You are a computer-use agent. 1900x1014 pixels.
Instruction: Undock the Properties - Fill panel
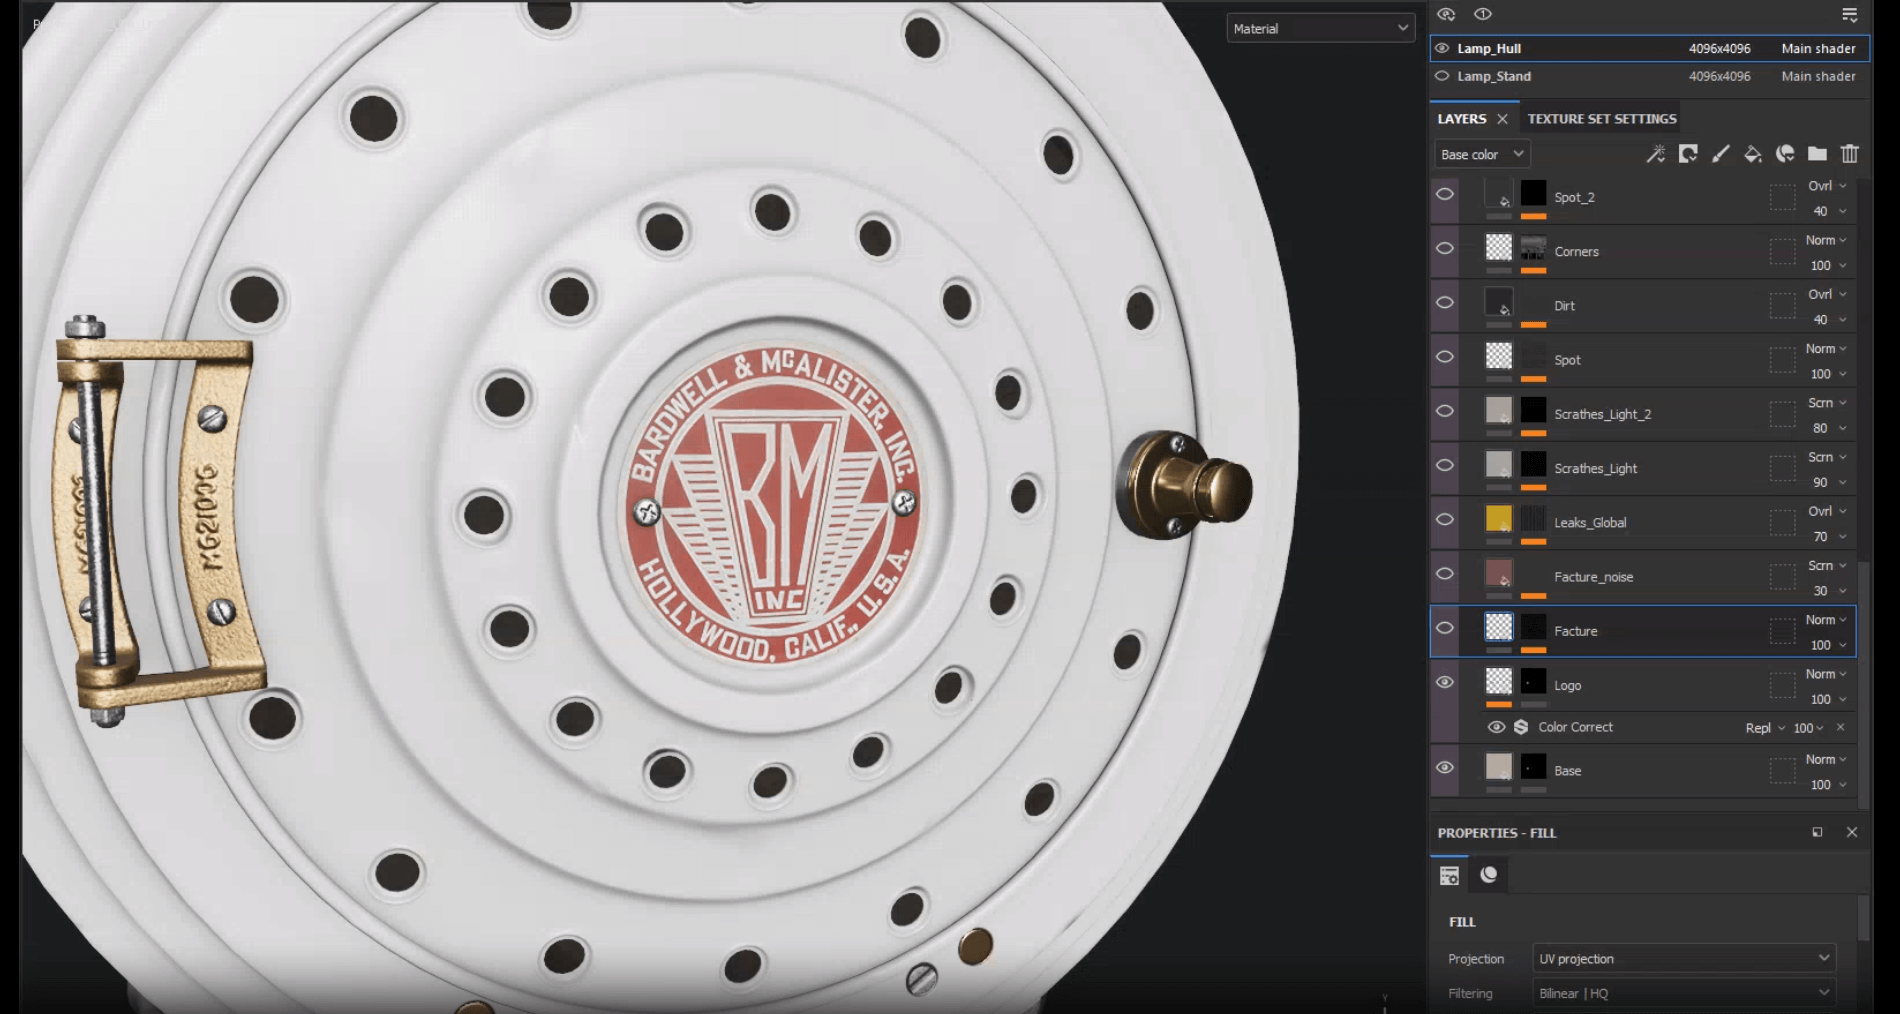click(1817, 832)
